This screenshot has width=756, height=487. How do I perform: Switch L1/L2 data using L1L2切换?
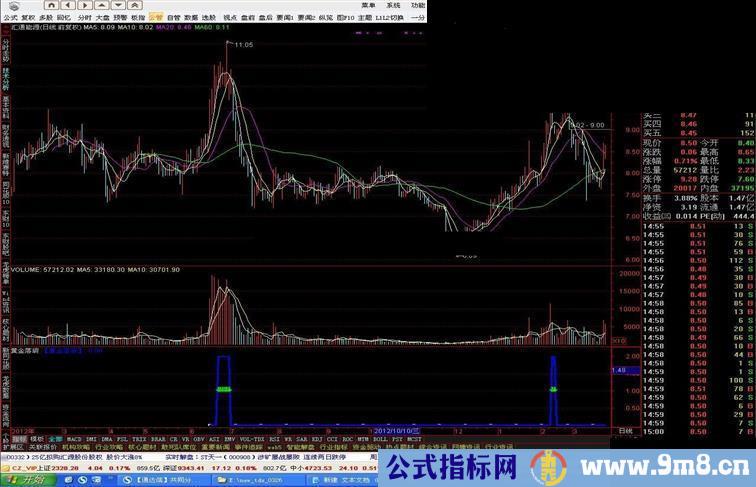tap(391, 17)
